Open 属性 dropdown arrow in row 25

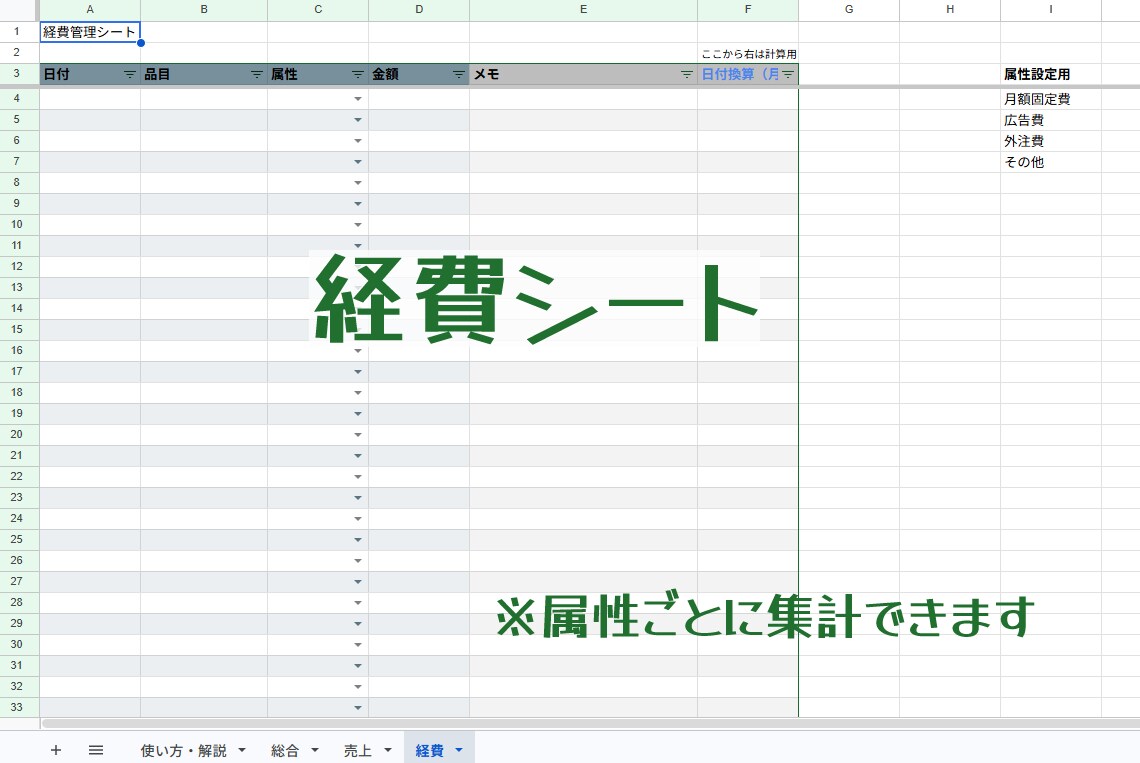click(358, 540)
